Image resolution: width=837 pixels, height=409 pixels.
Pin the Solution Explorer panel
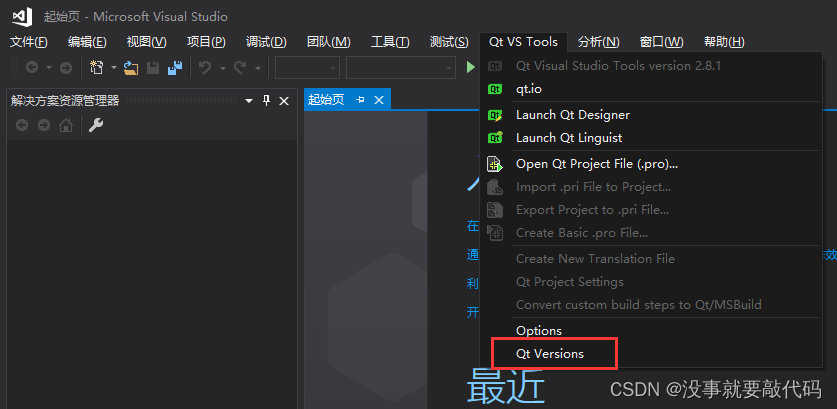tap(266, 100)
